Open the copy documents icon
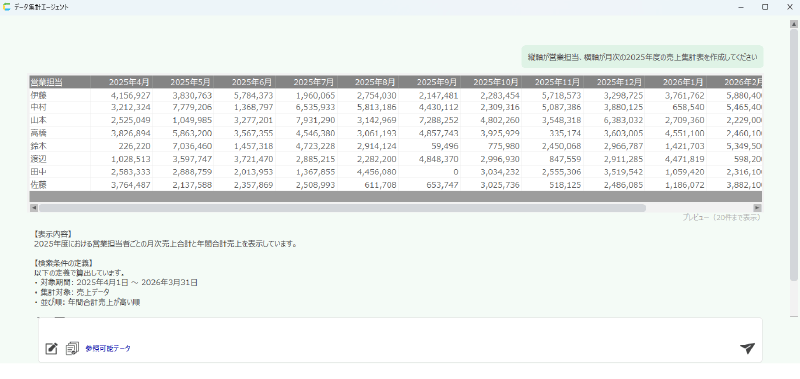 coord(72,348)
